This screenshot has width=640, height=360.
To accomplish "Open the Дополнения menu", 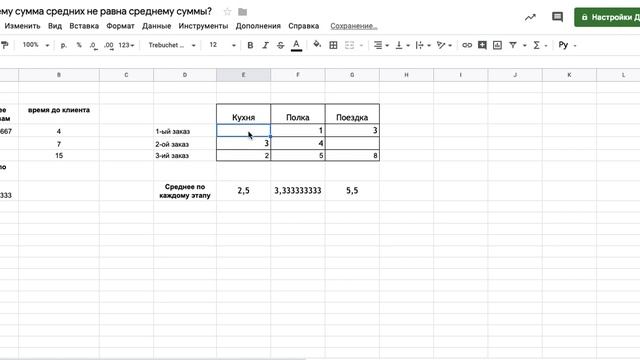I will 258,26.
